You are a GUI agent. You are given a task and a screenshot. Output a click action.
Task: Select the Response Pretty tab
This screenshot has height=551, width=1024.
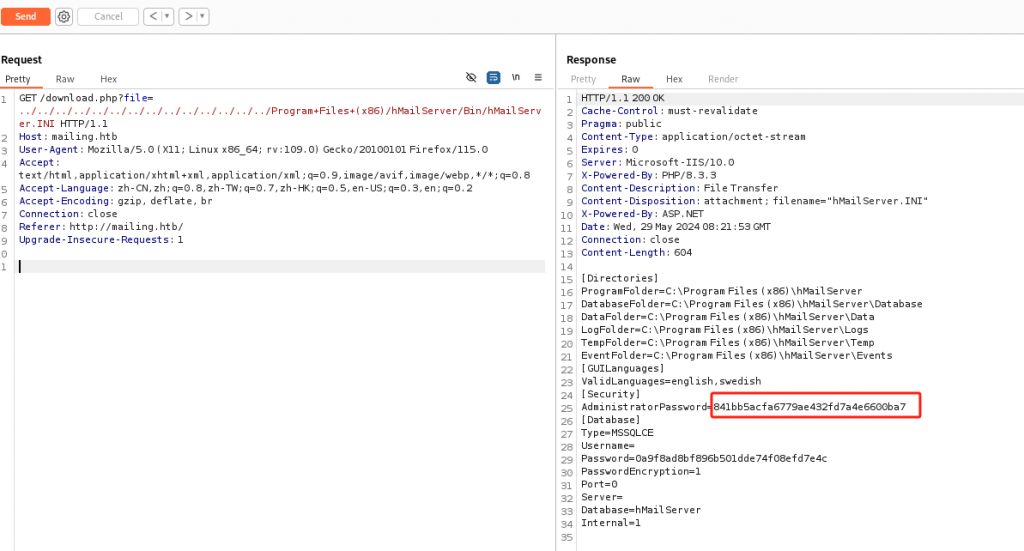coord(583,79)
